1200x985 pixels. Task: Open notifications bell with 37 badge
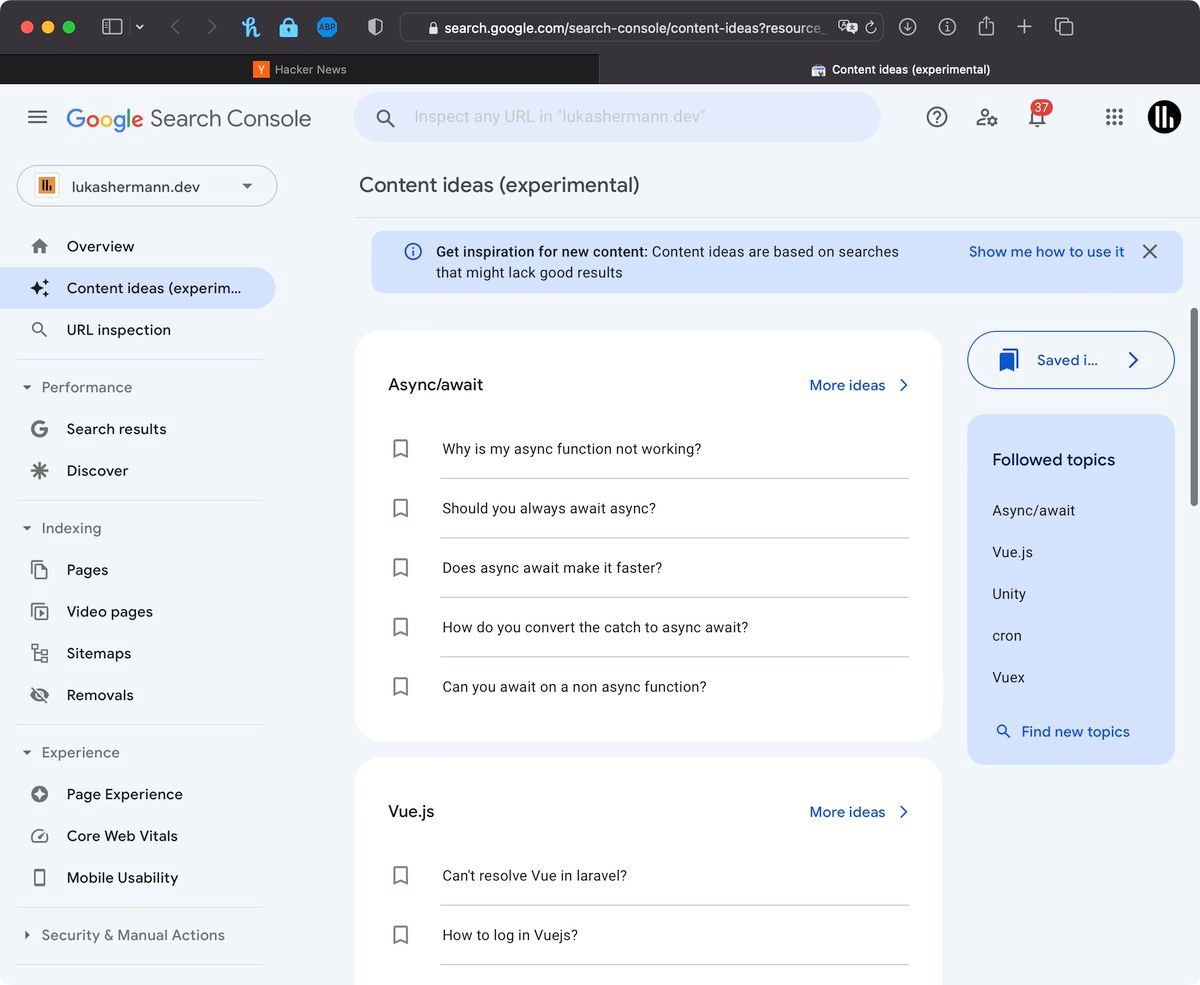click(1037, 117)
